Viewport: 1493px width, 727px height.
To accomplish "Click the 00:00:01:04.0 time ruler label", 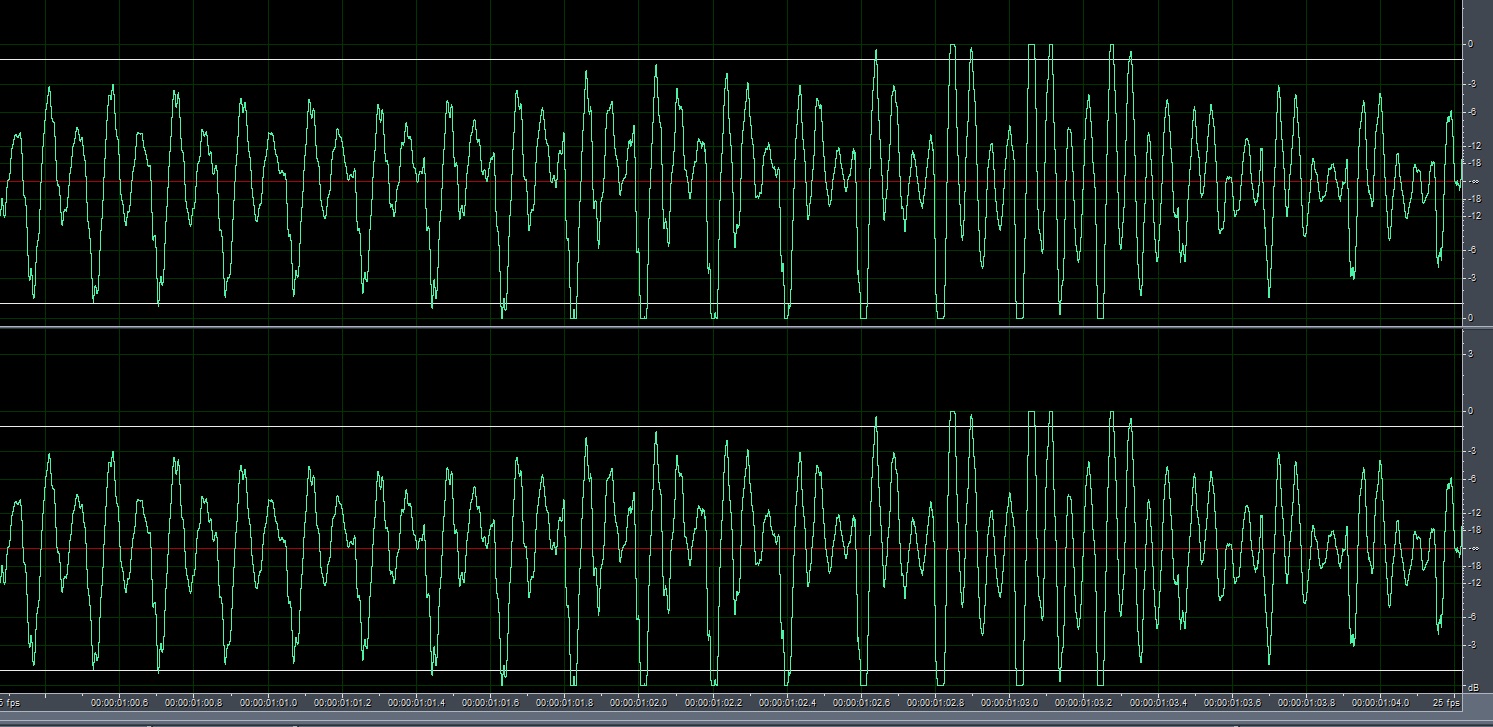I will coord(1382,703).
